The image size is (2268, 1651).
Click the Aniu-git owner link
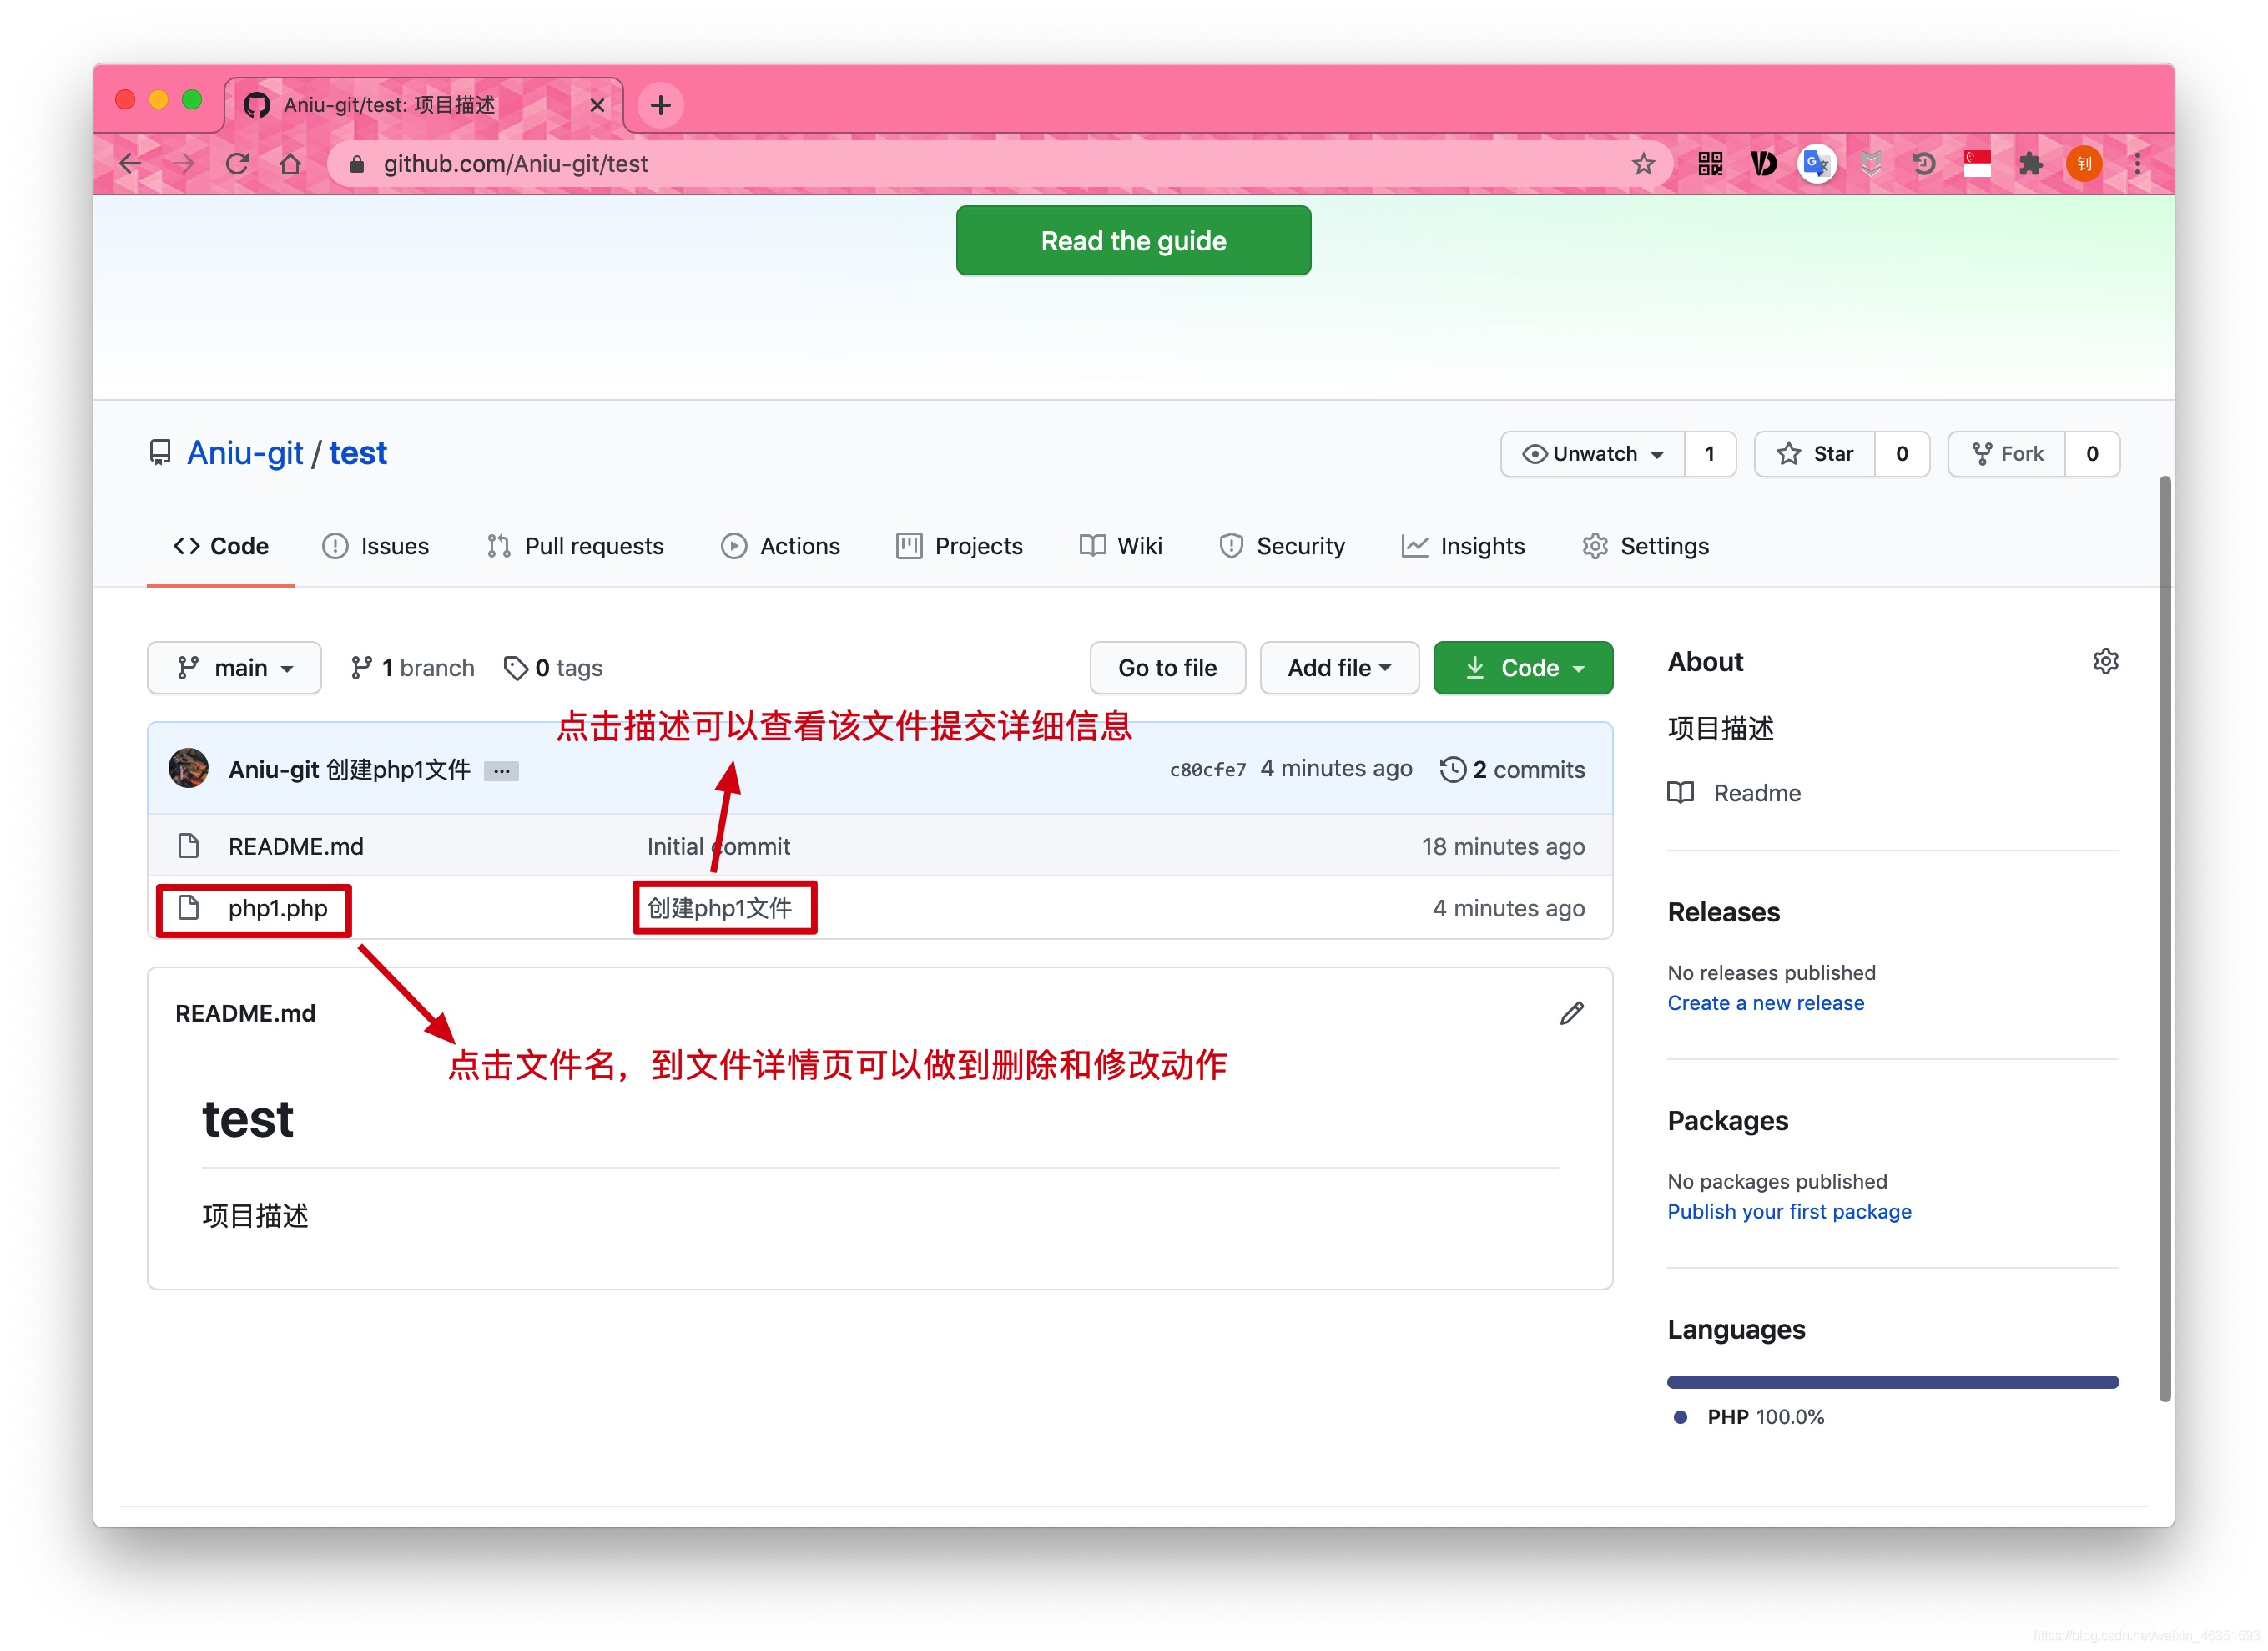tap(245, 453)
